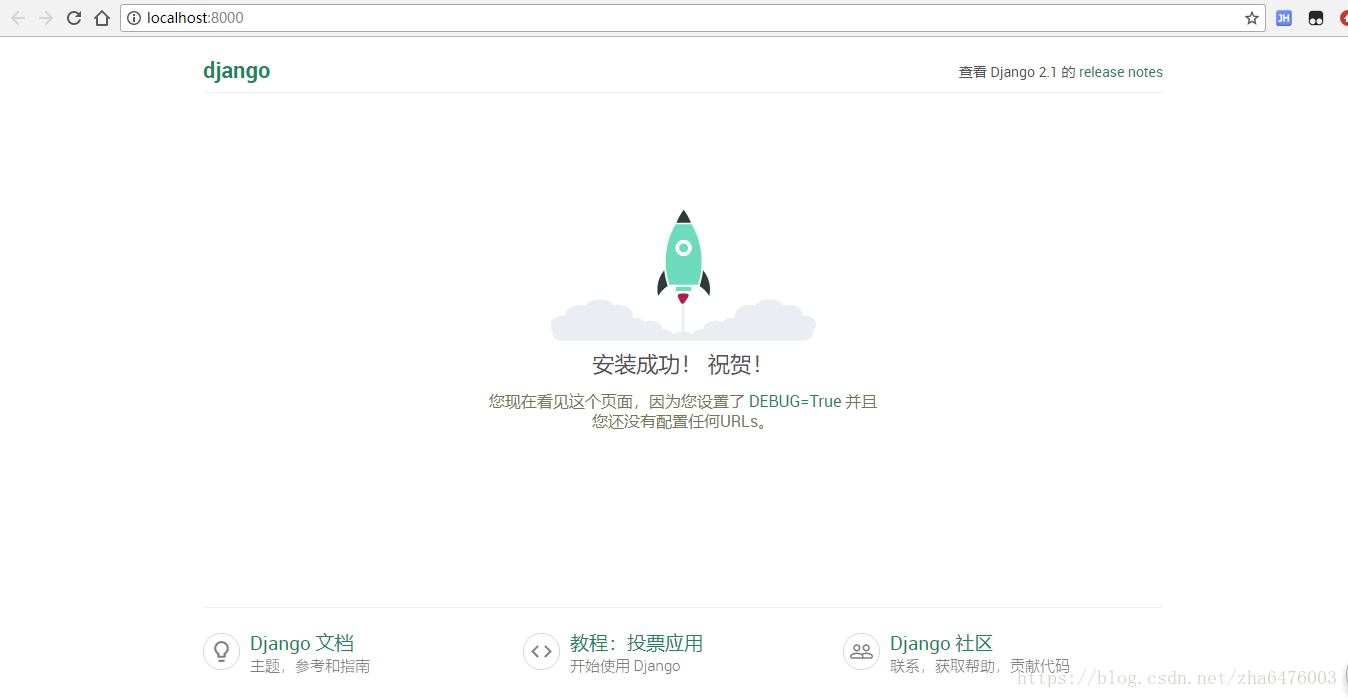Screen dimensions: 1348x698
Task: Click the people community icon
Action: [x=861, y=651]
